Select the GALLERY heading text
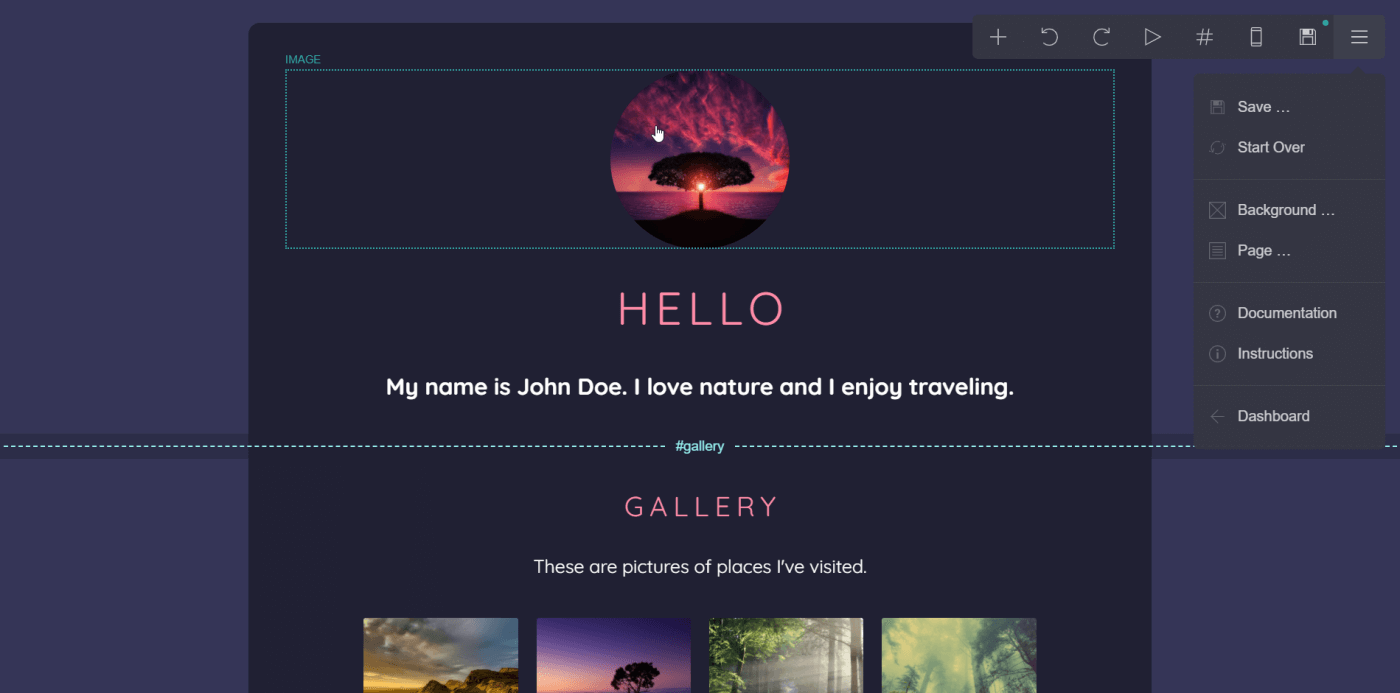Screen dimensions: 1400x693 [x=700, y=507]
